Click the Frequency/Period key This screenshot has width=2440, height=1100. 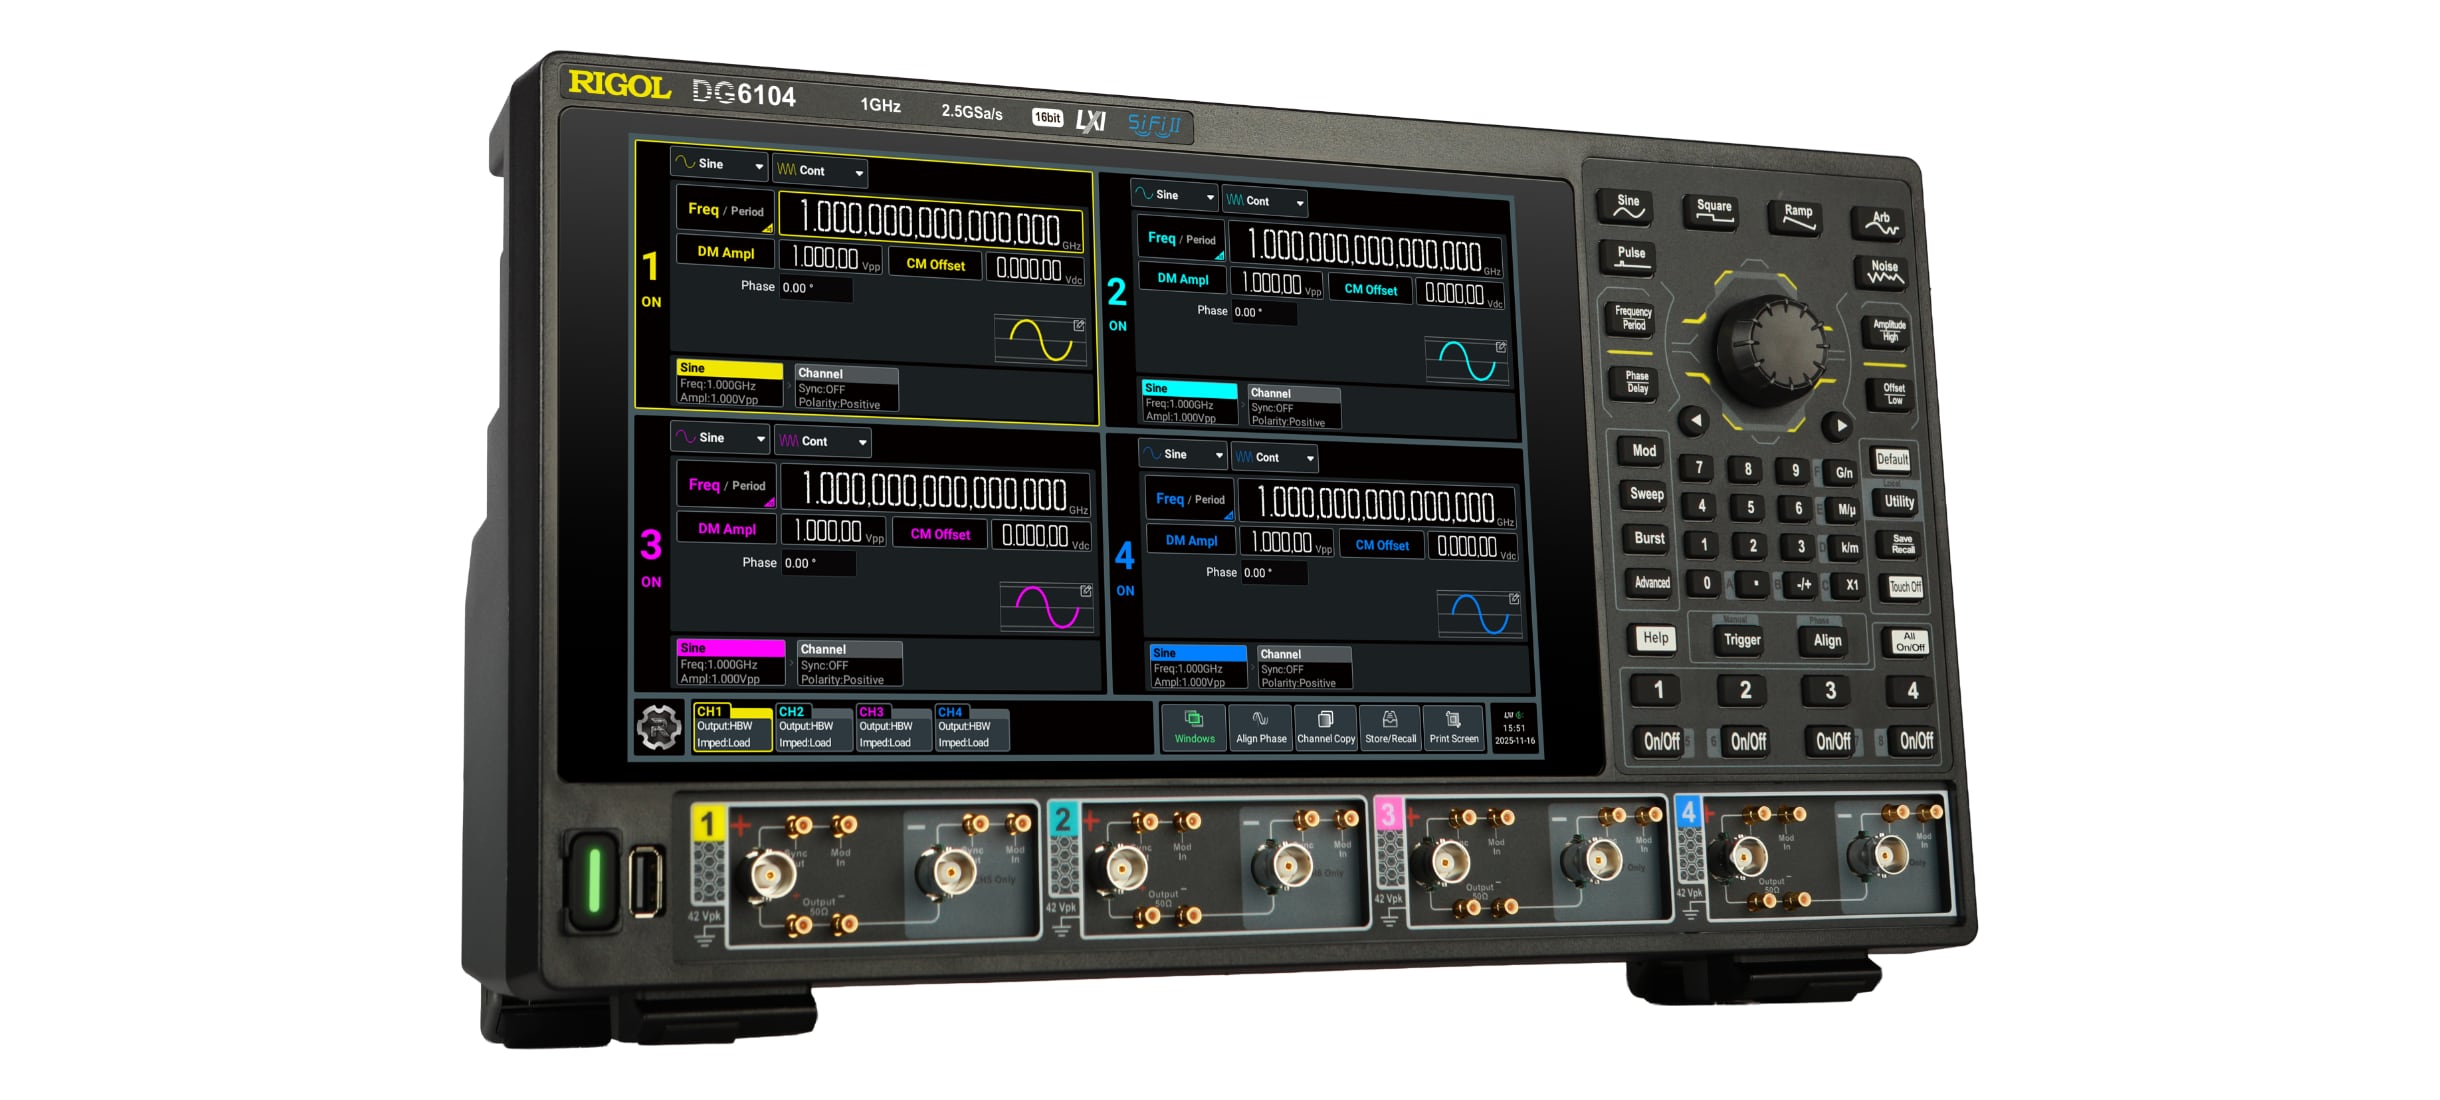pyautogui.click(x=1633, y=318)
